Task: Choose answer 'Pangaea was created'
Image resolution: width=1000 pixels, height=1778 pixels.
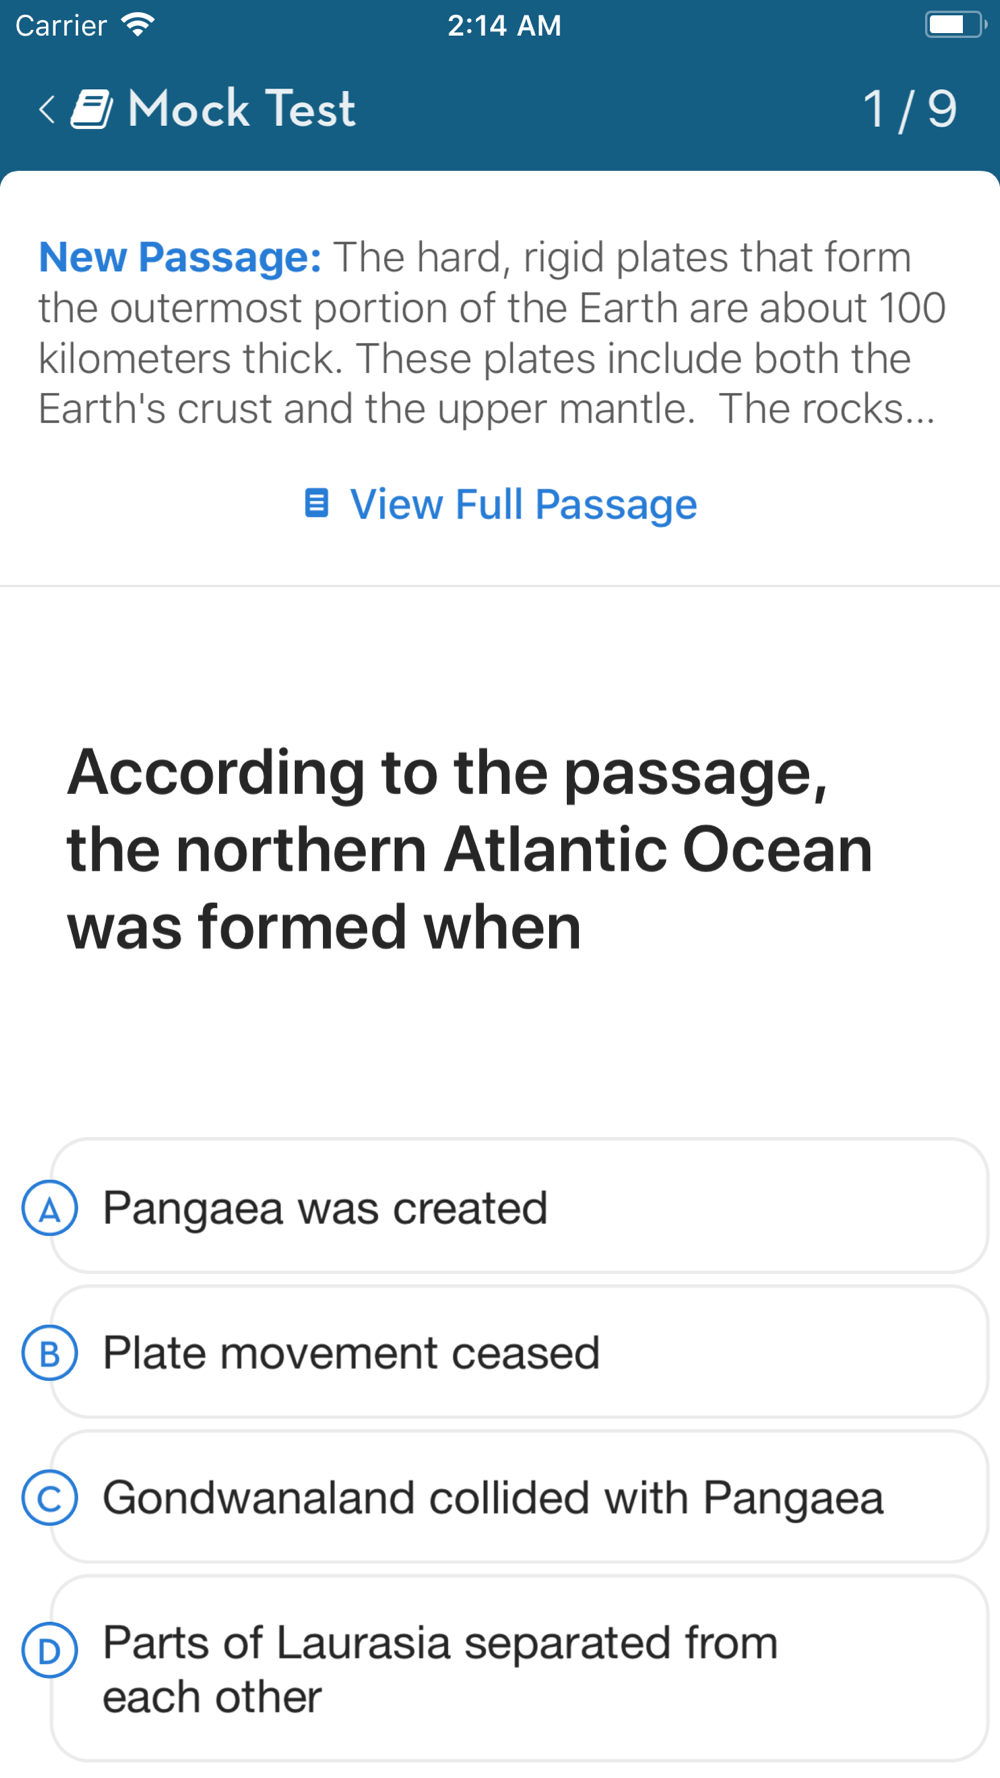Action: point(519,1206)
